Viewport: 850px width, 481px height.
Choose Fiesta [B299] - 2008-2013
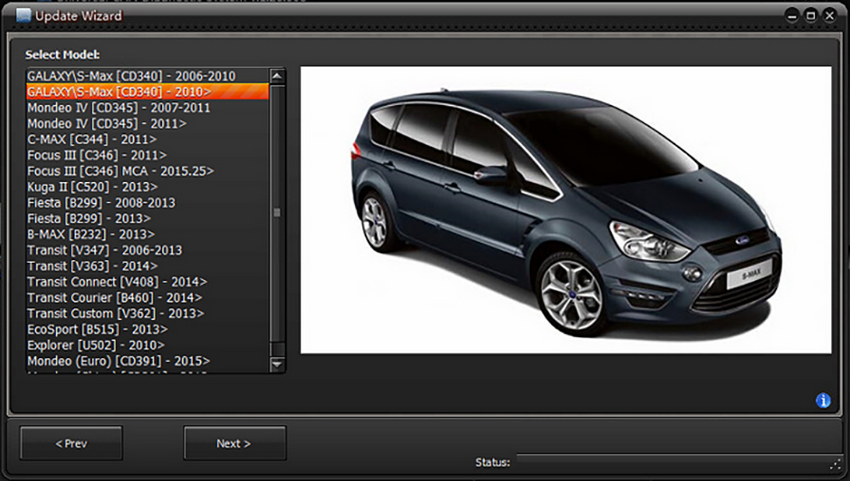click(x=147, y=202)
